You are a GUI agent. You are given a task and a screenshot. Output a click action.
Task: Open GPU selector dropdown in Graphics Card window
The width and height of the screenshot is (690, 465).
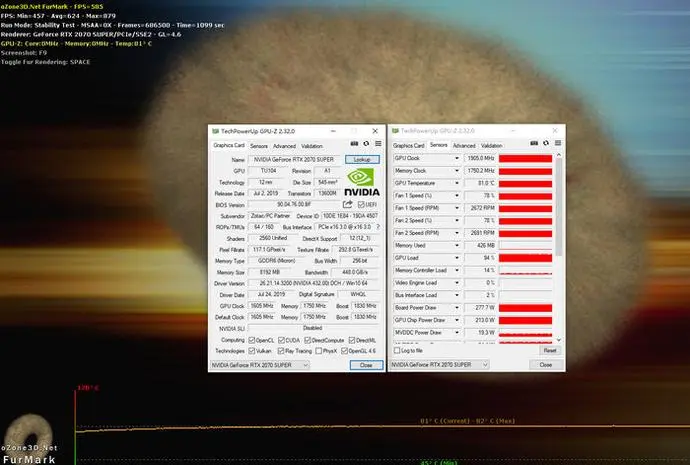pos(260,365)
